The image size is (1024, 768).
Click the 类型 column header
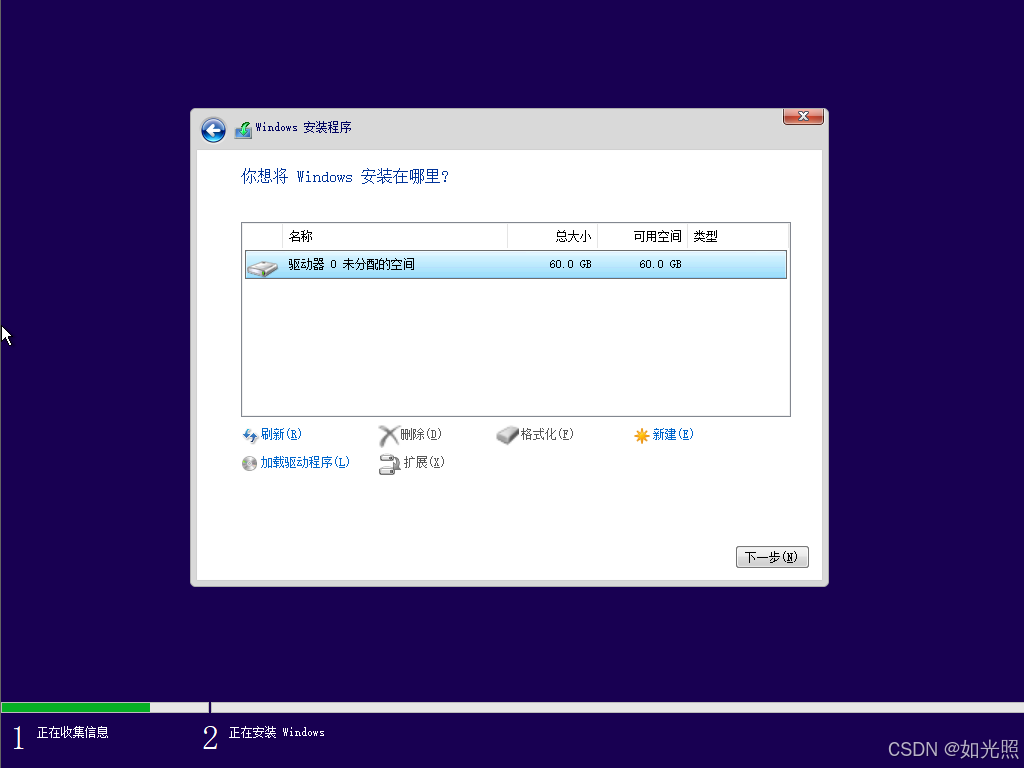pos(738,236)
